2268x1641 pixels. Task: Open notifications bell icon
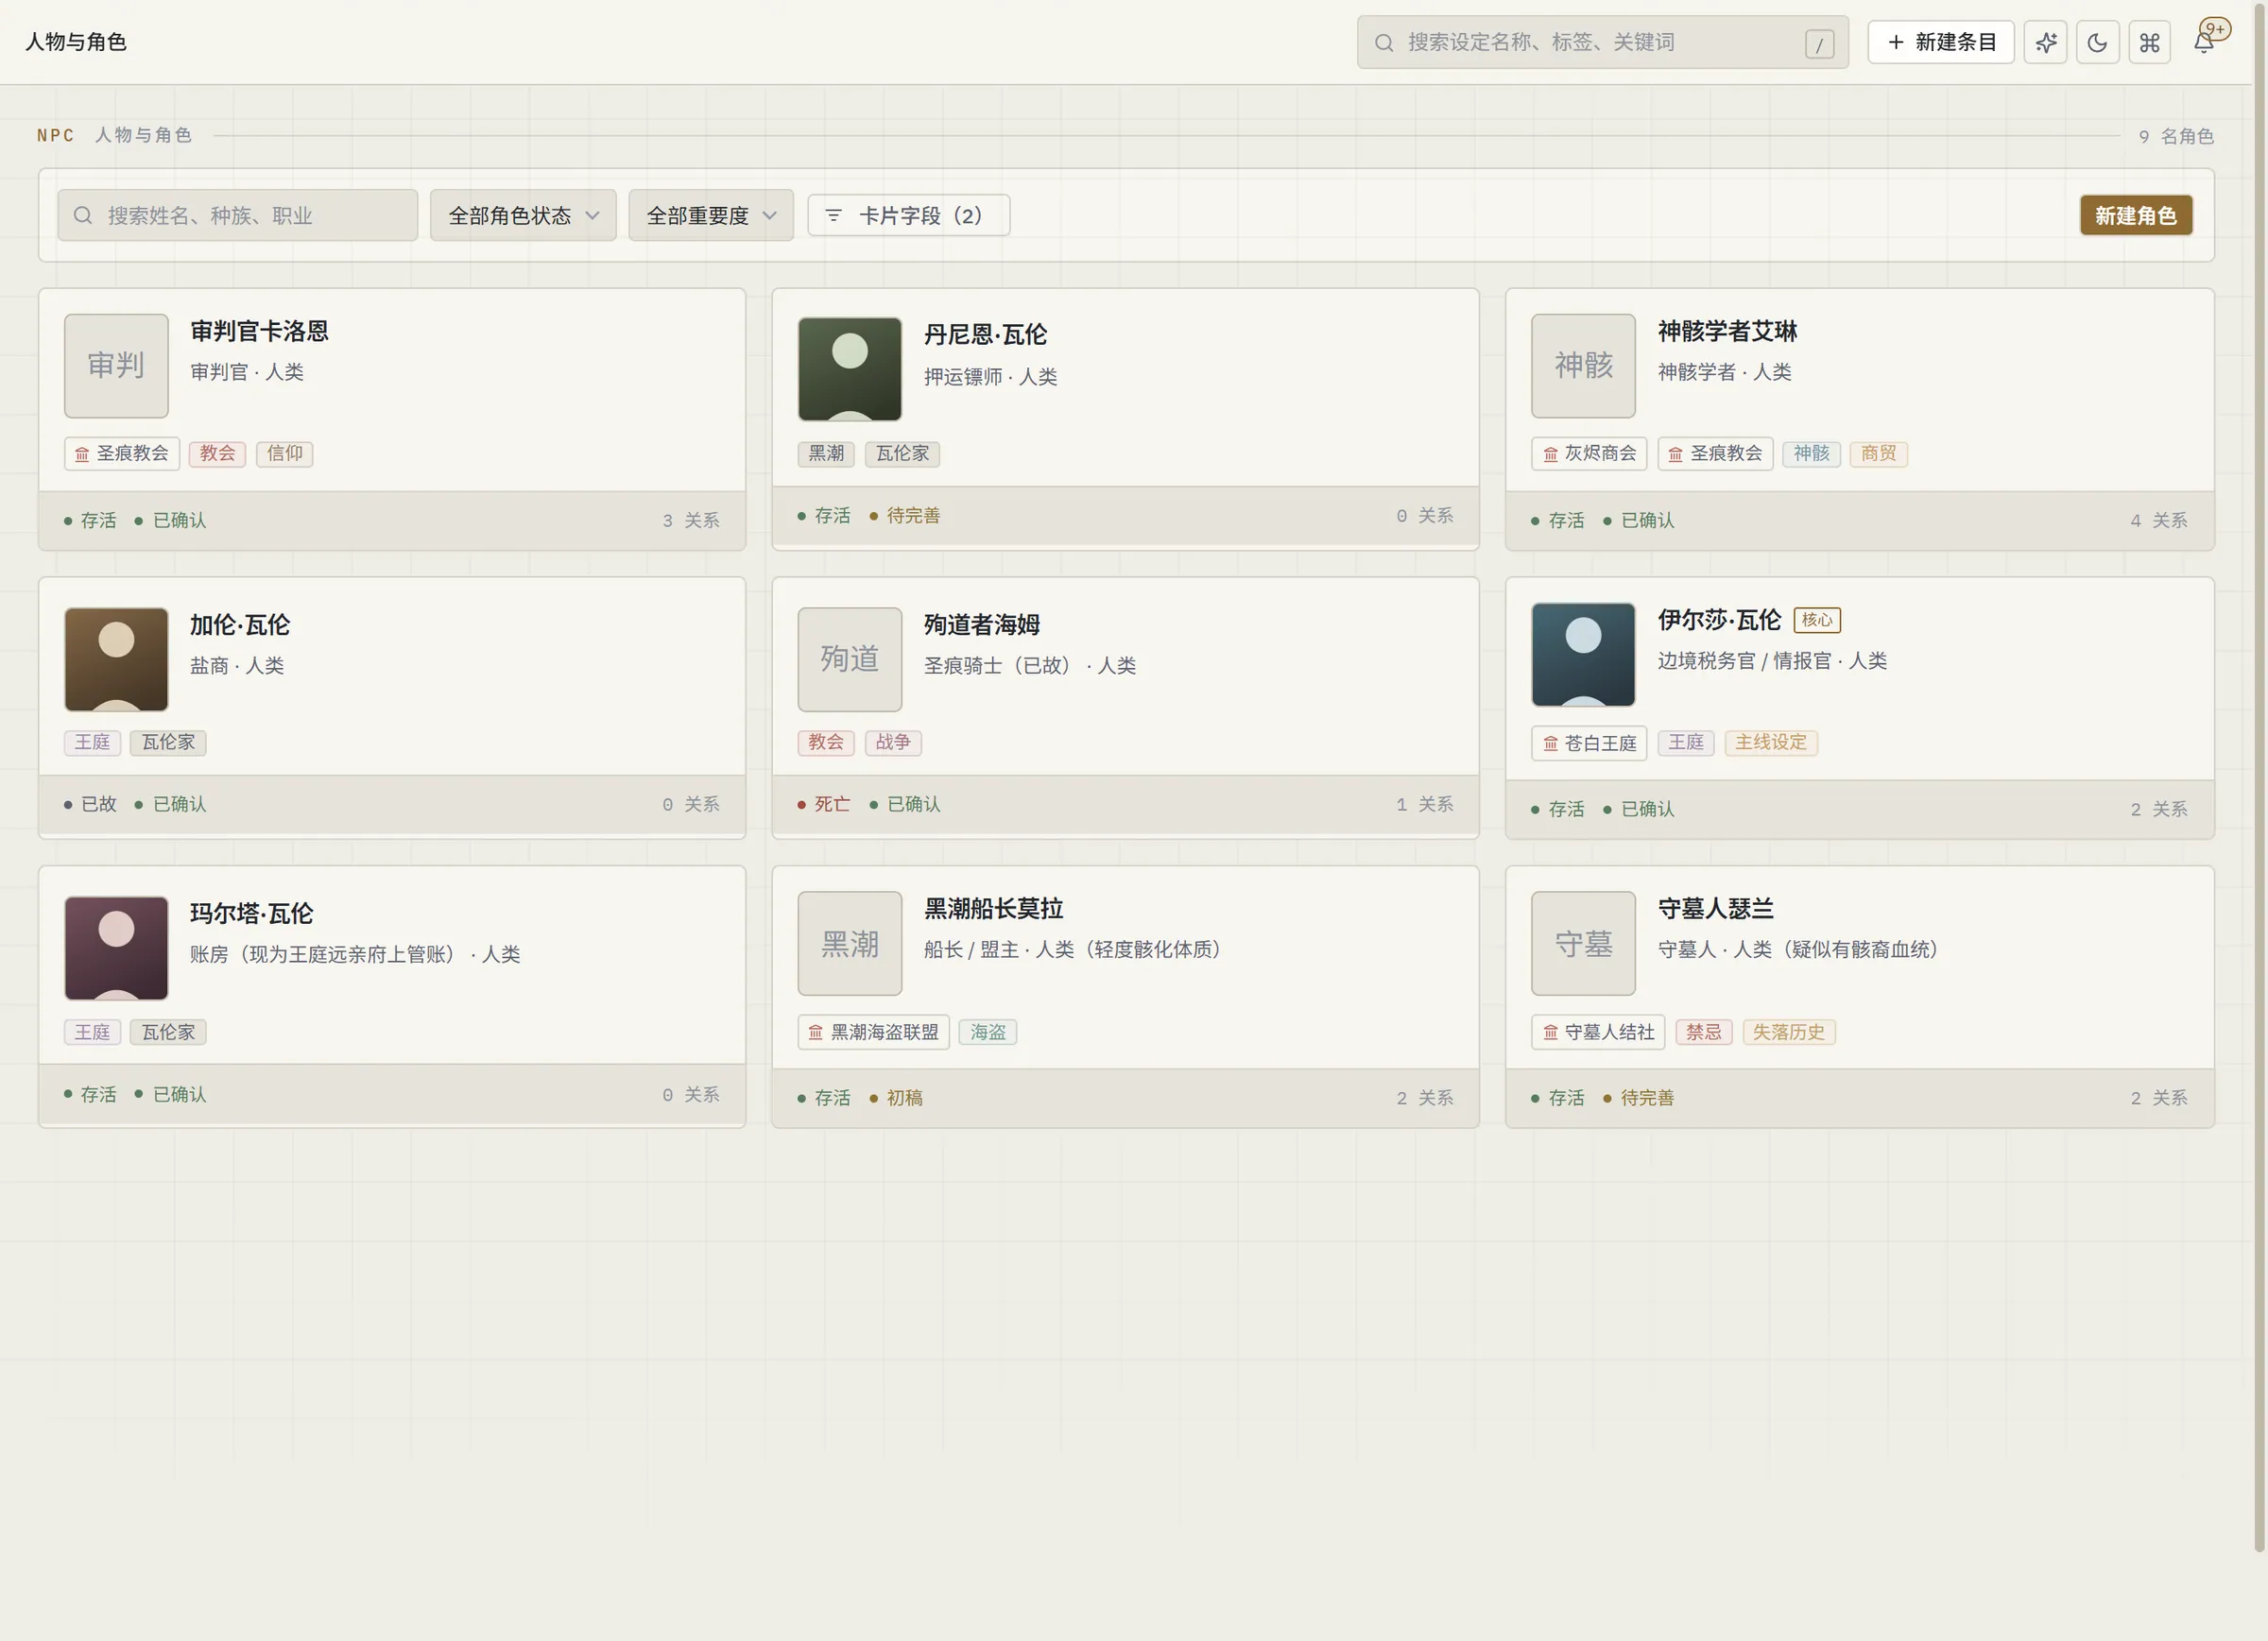tap(2203, 42)
